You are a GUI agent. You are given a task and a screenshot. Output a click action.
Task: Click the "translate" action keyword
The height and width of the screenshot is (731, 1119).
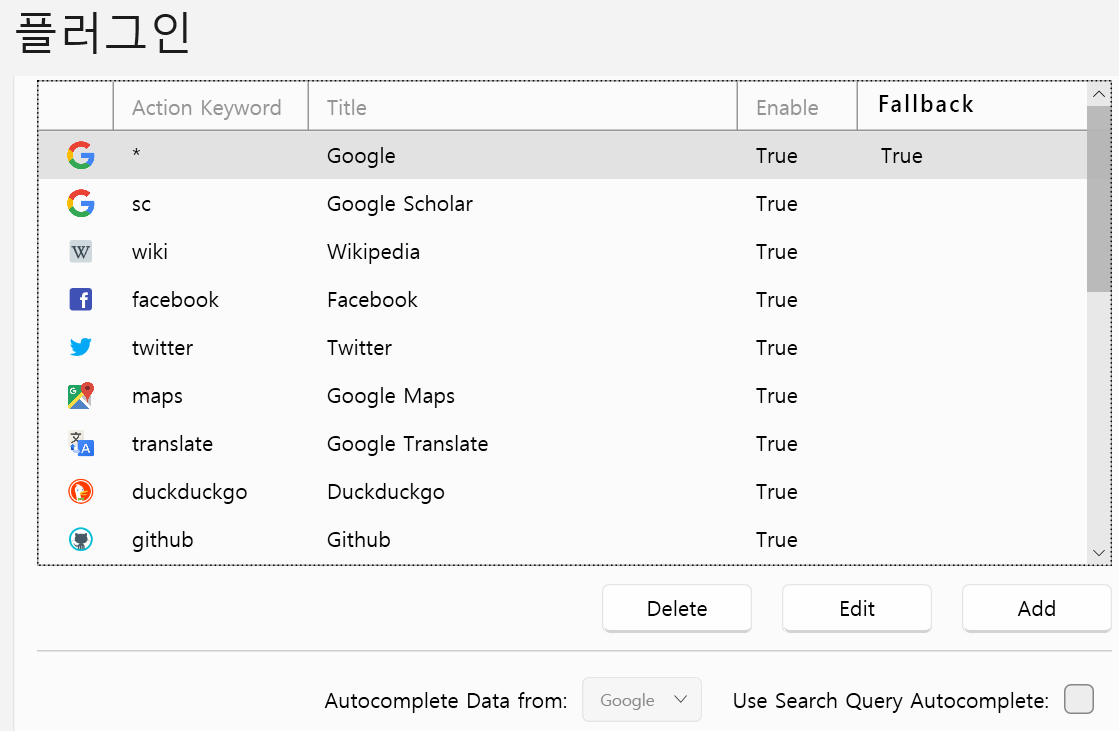point(172,444)
